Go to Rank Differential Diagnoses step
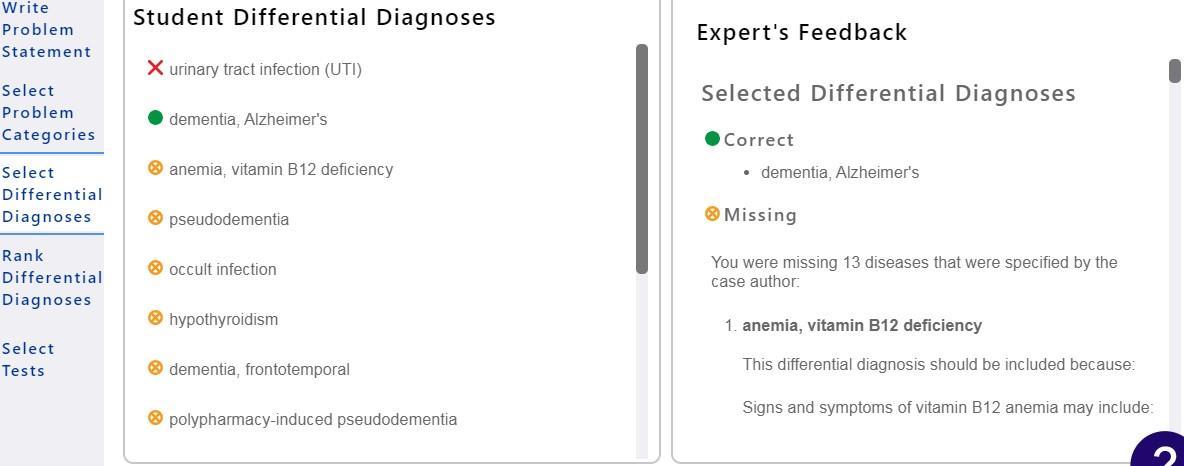1184x466 pixels. [x=52, y=277]
